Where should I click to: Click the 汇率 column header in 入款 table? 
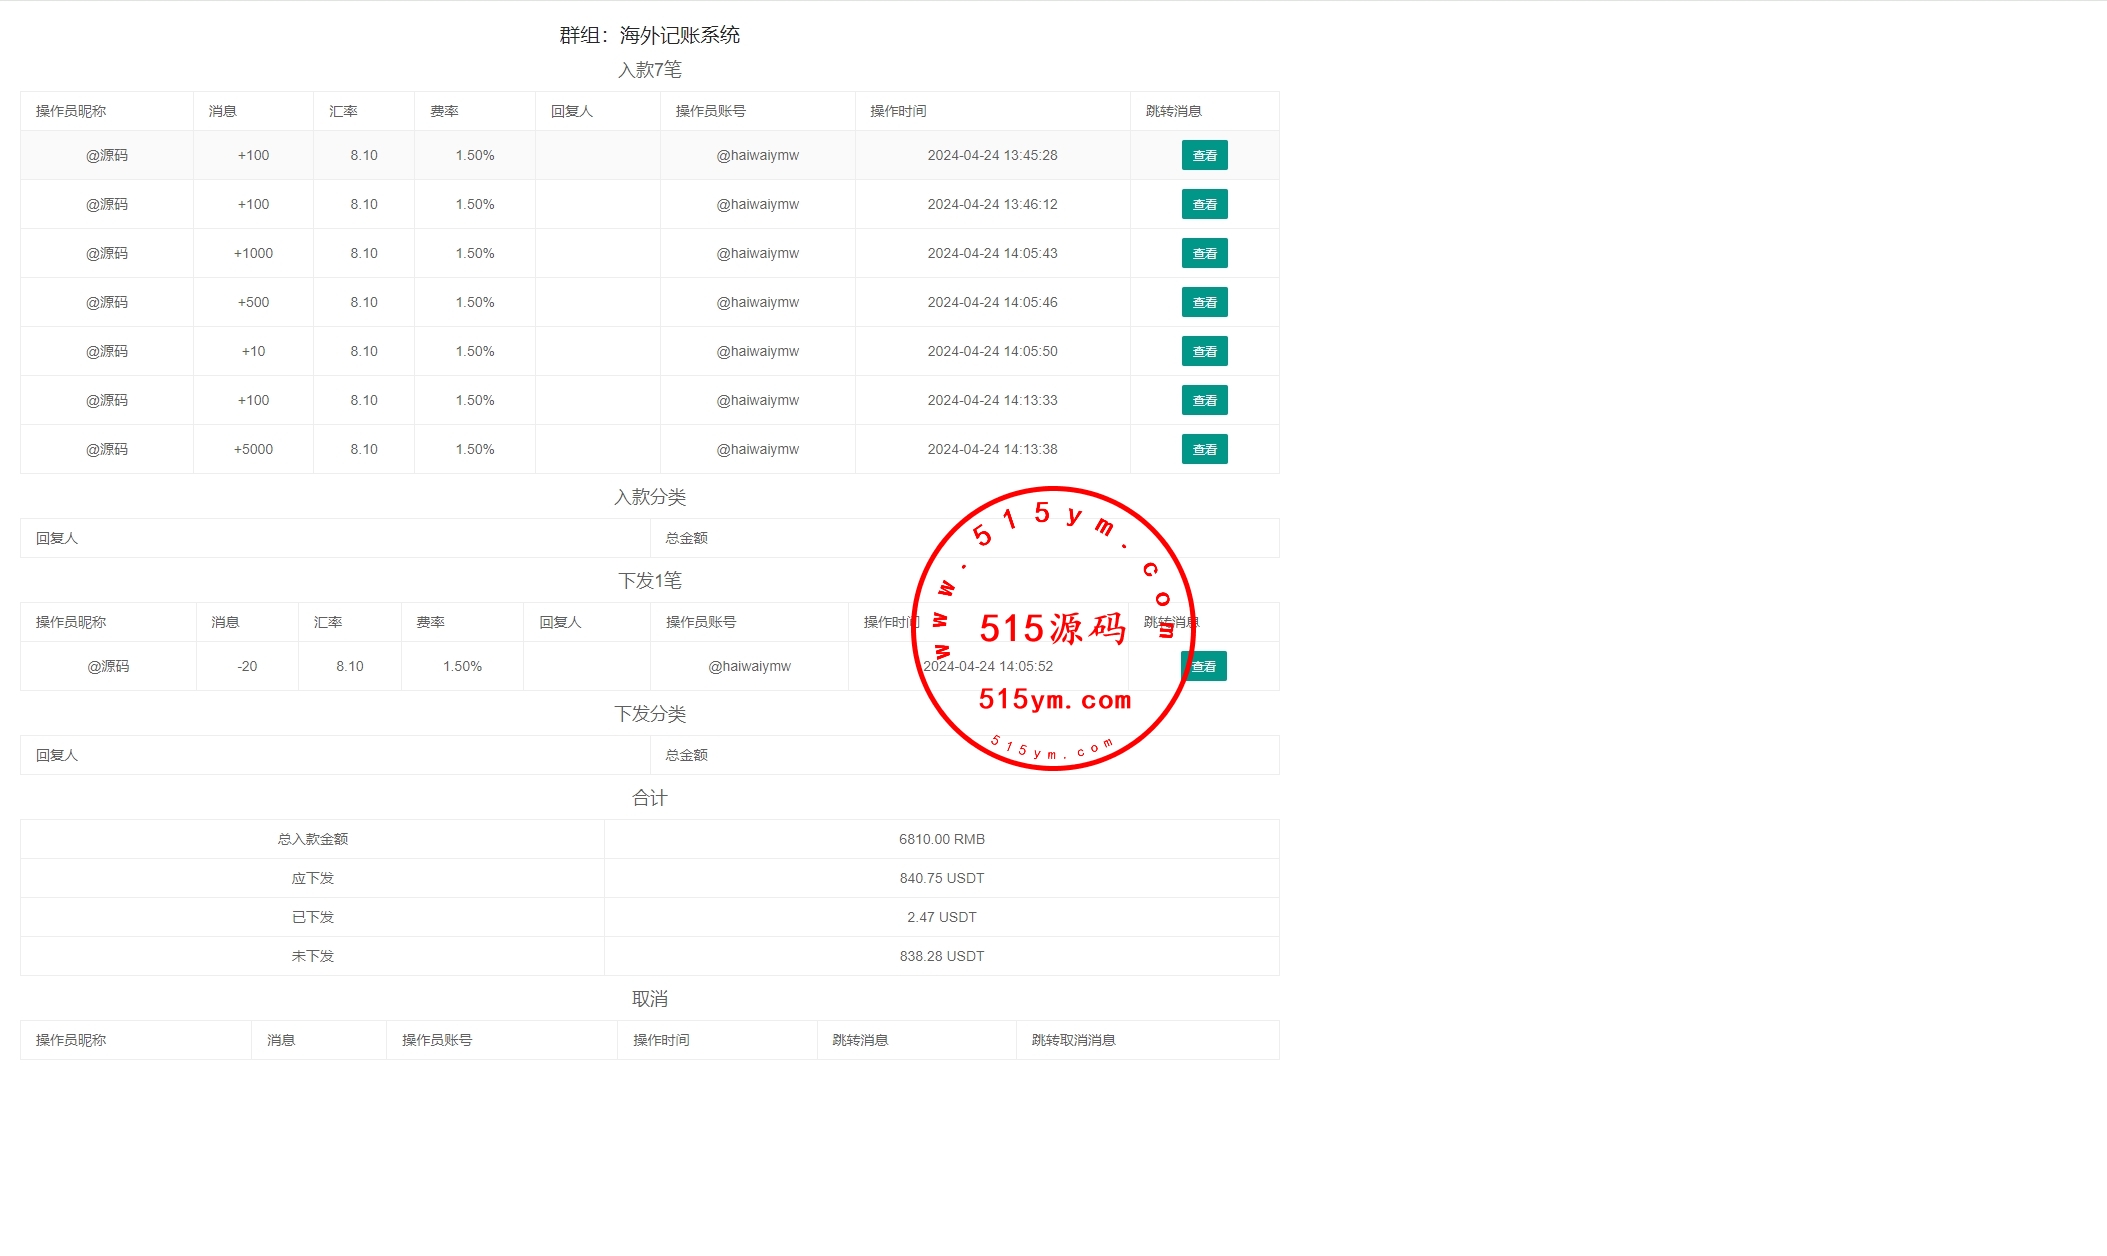(x=343, y=111)
